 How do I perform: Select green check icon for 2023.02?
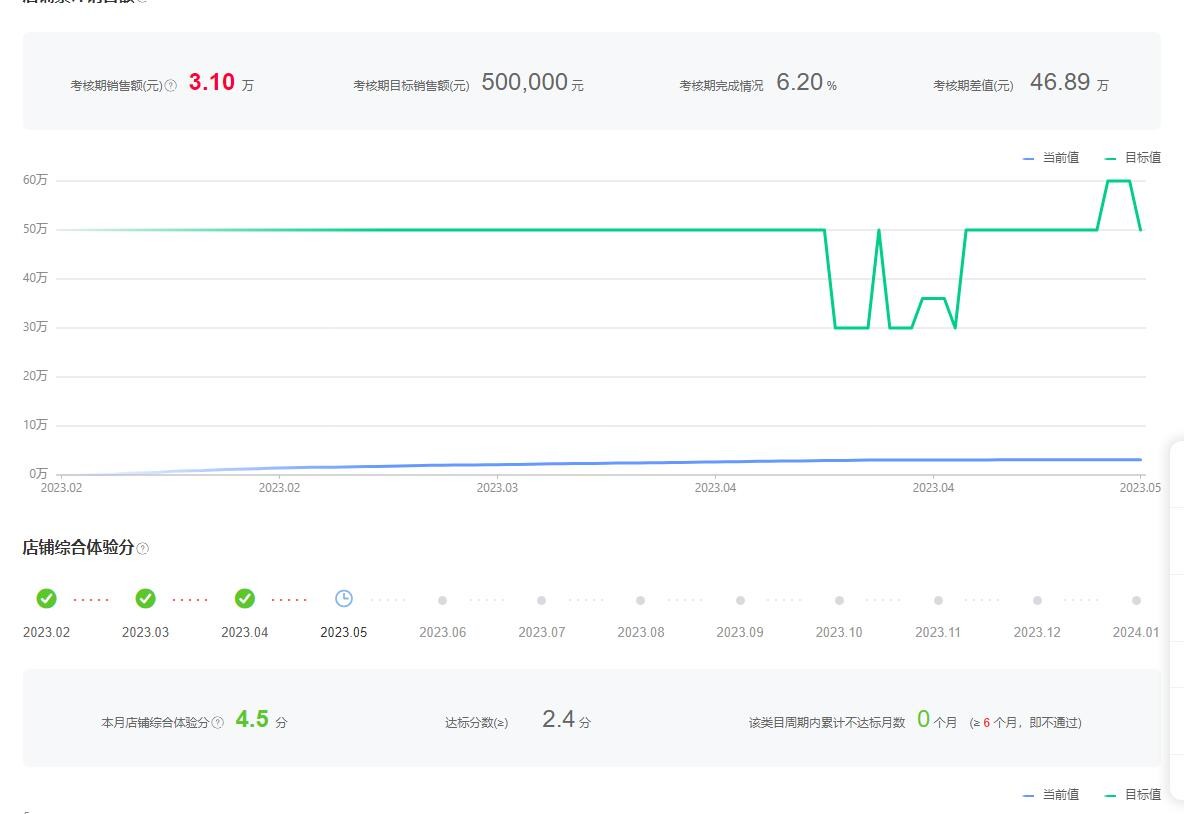[x=46, y=599]
